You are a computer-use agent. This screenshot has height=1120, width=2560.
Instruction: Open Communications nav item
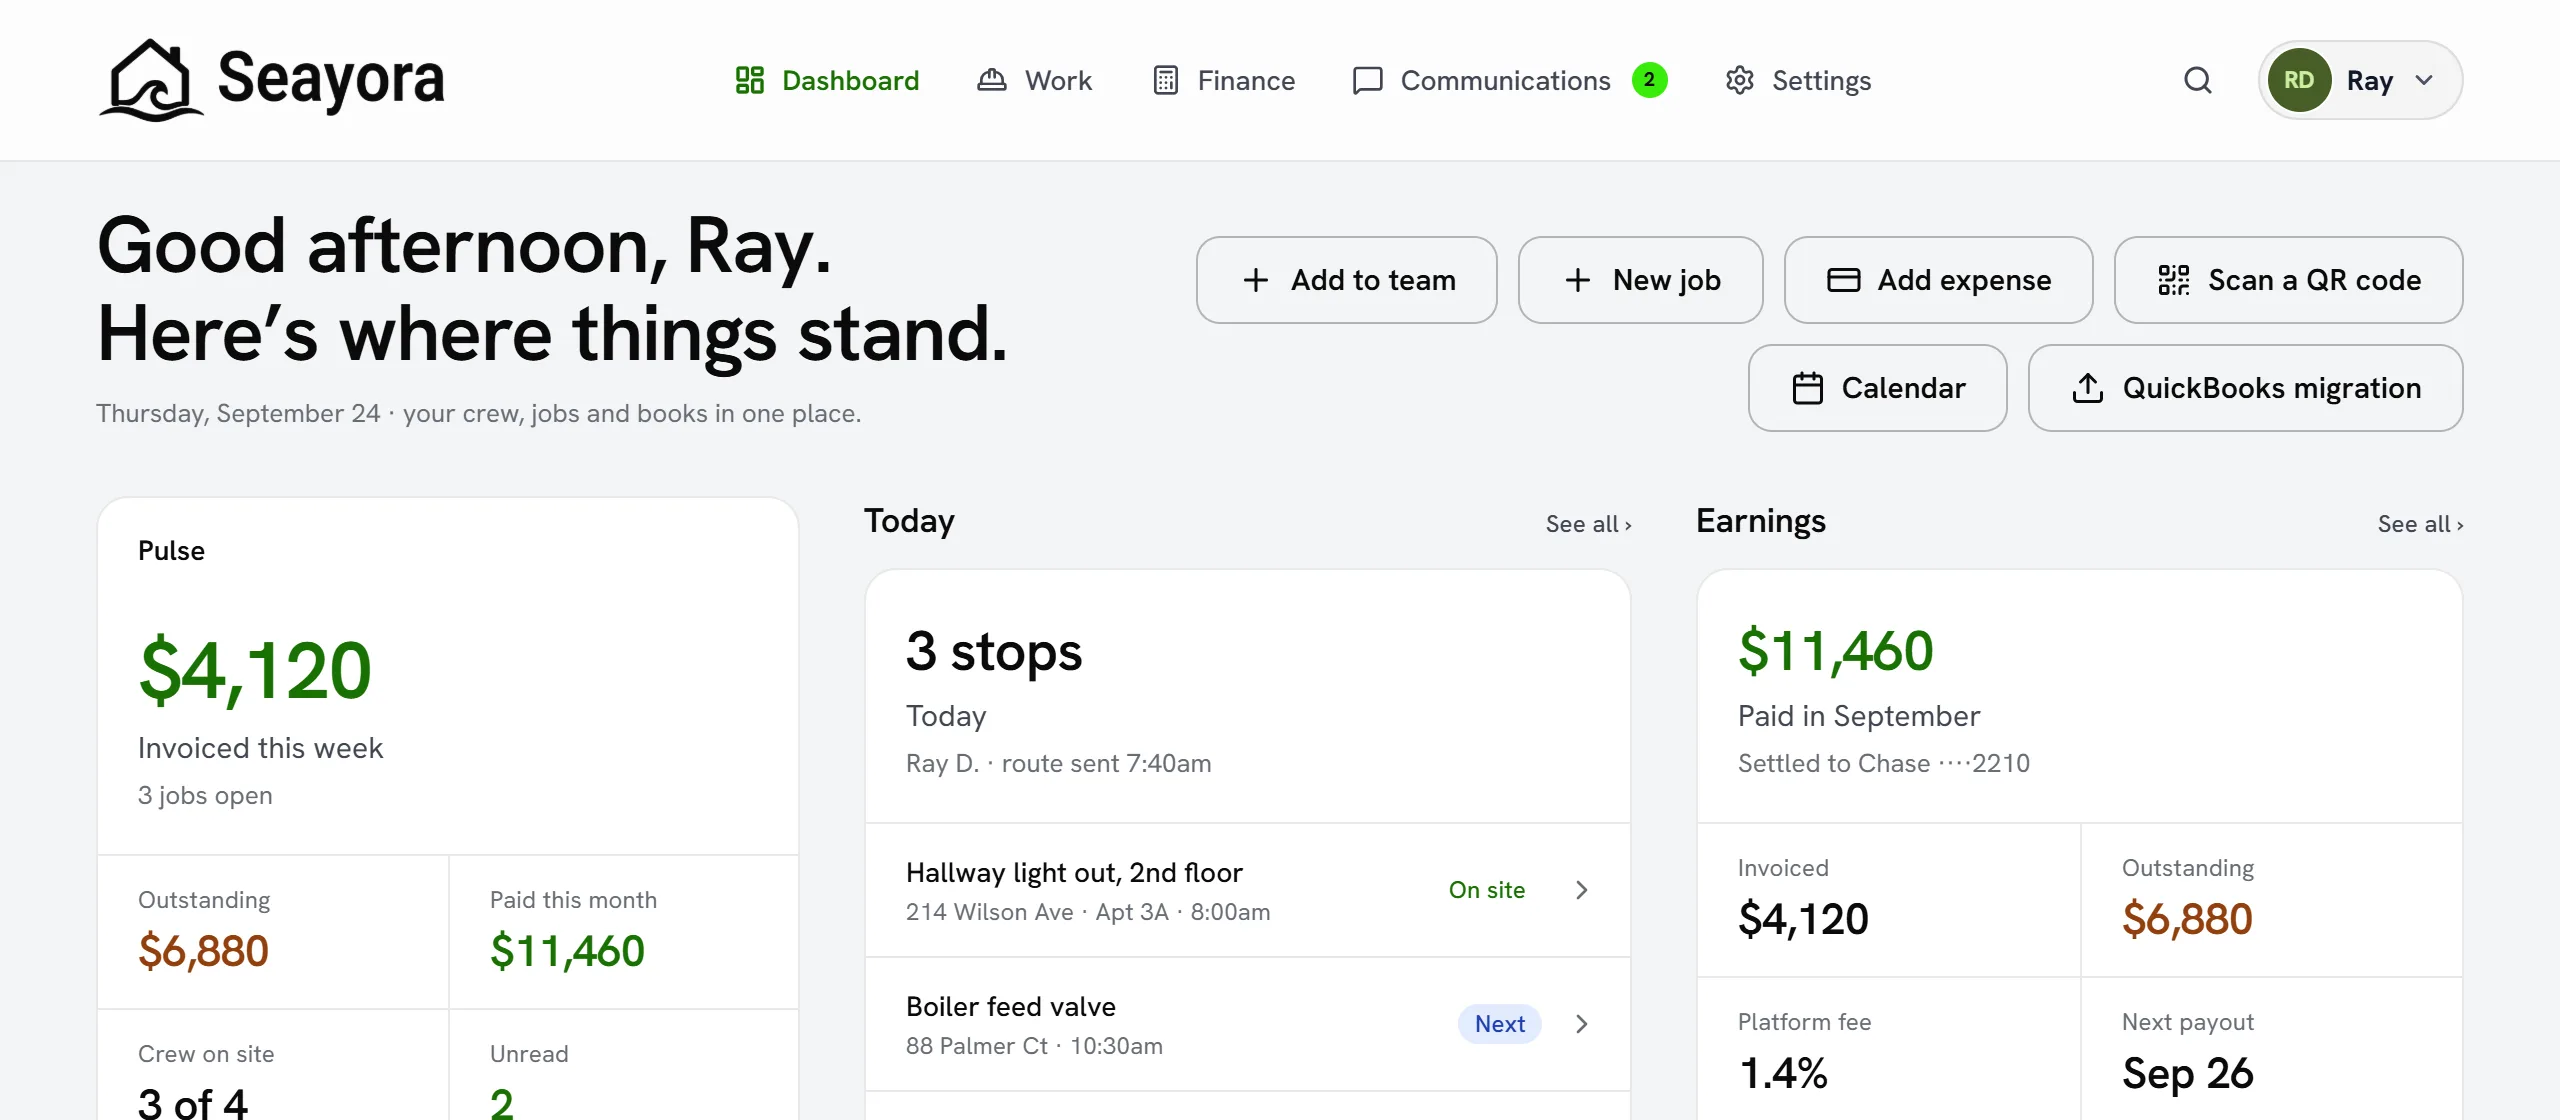[x=1509, y=80]
